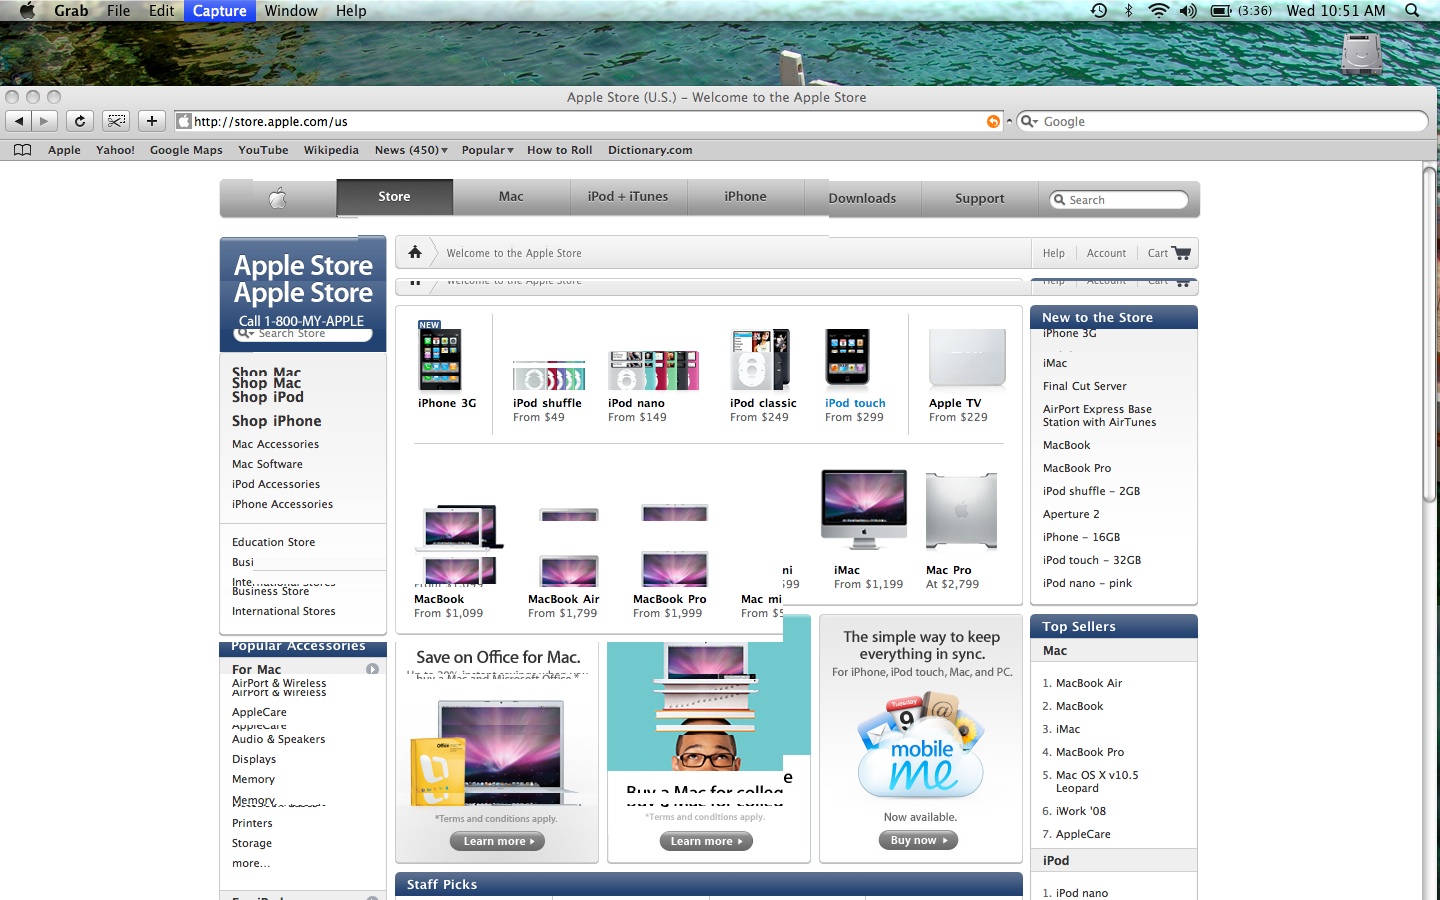1440x900 pixels.
Task: Open the Education Store link
Action: (273, 542)
